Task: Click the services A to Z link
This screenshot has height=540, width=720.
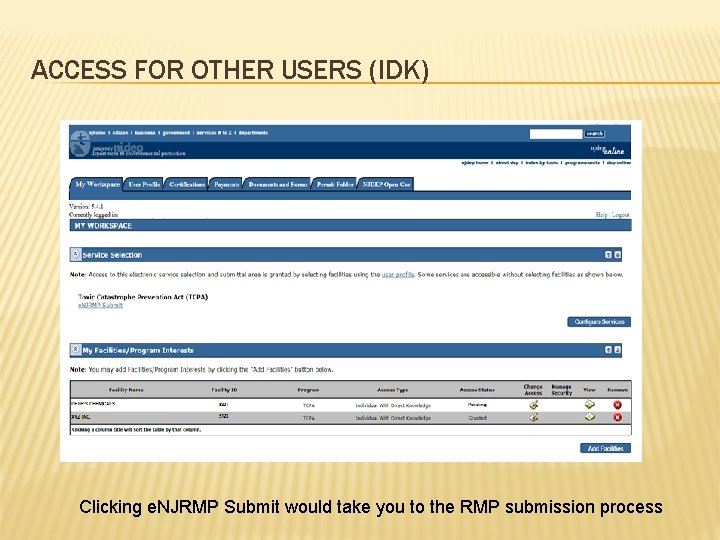Action: point(214,133)
